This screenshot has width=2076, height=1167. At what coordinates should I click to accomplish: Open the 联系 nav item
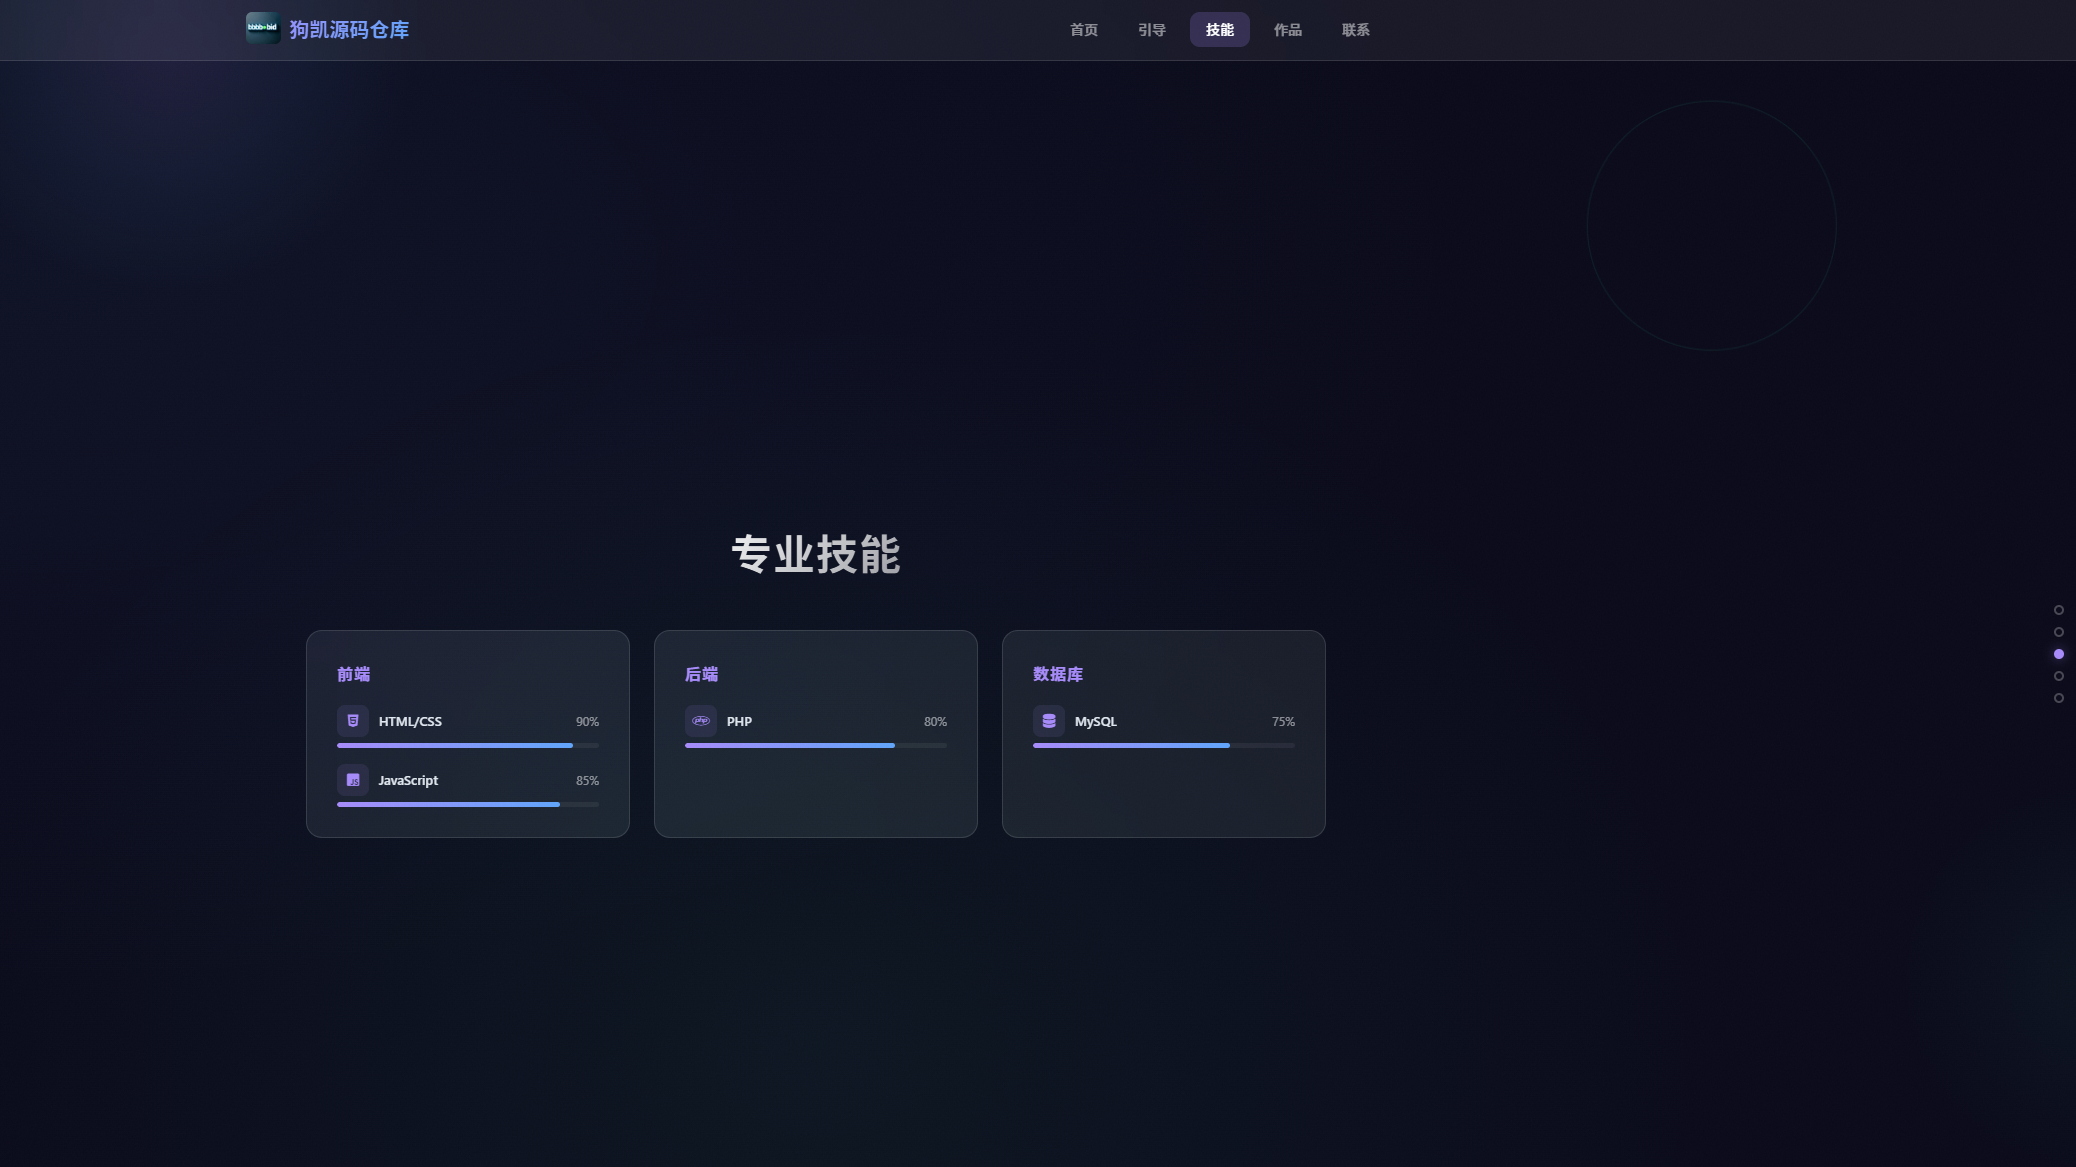[x=1356, y=30]
